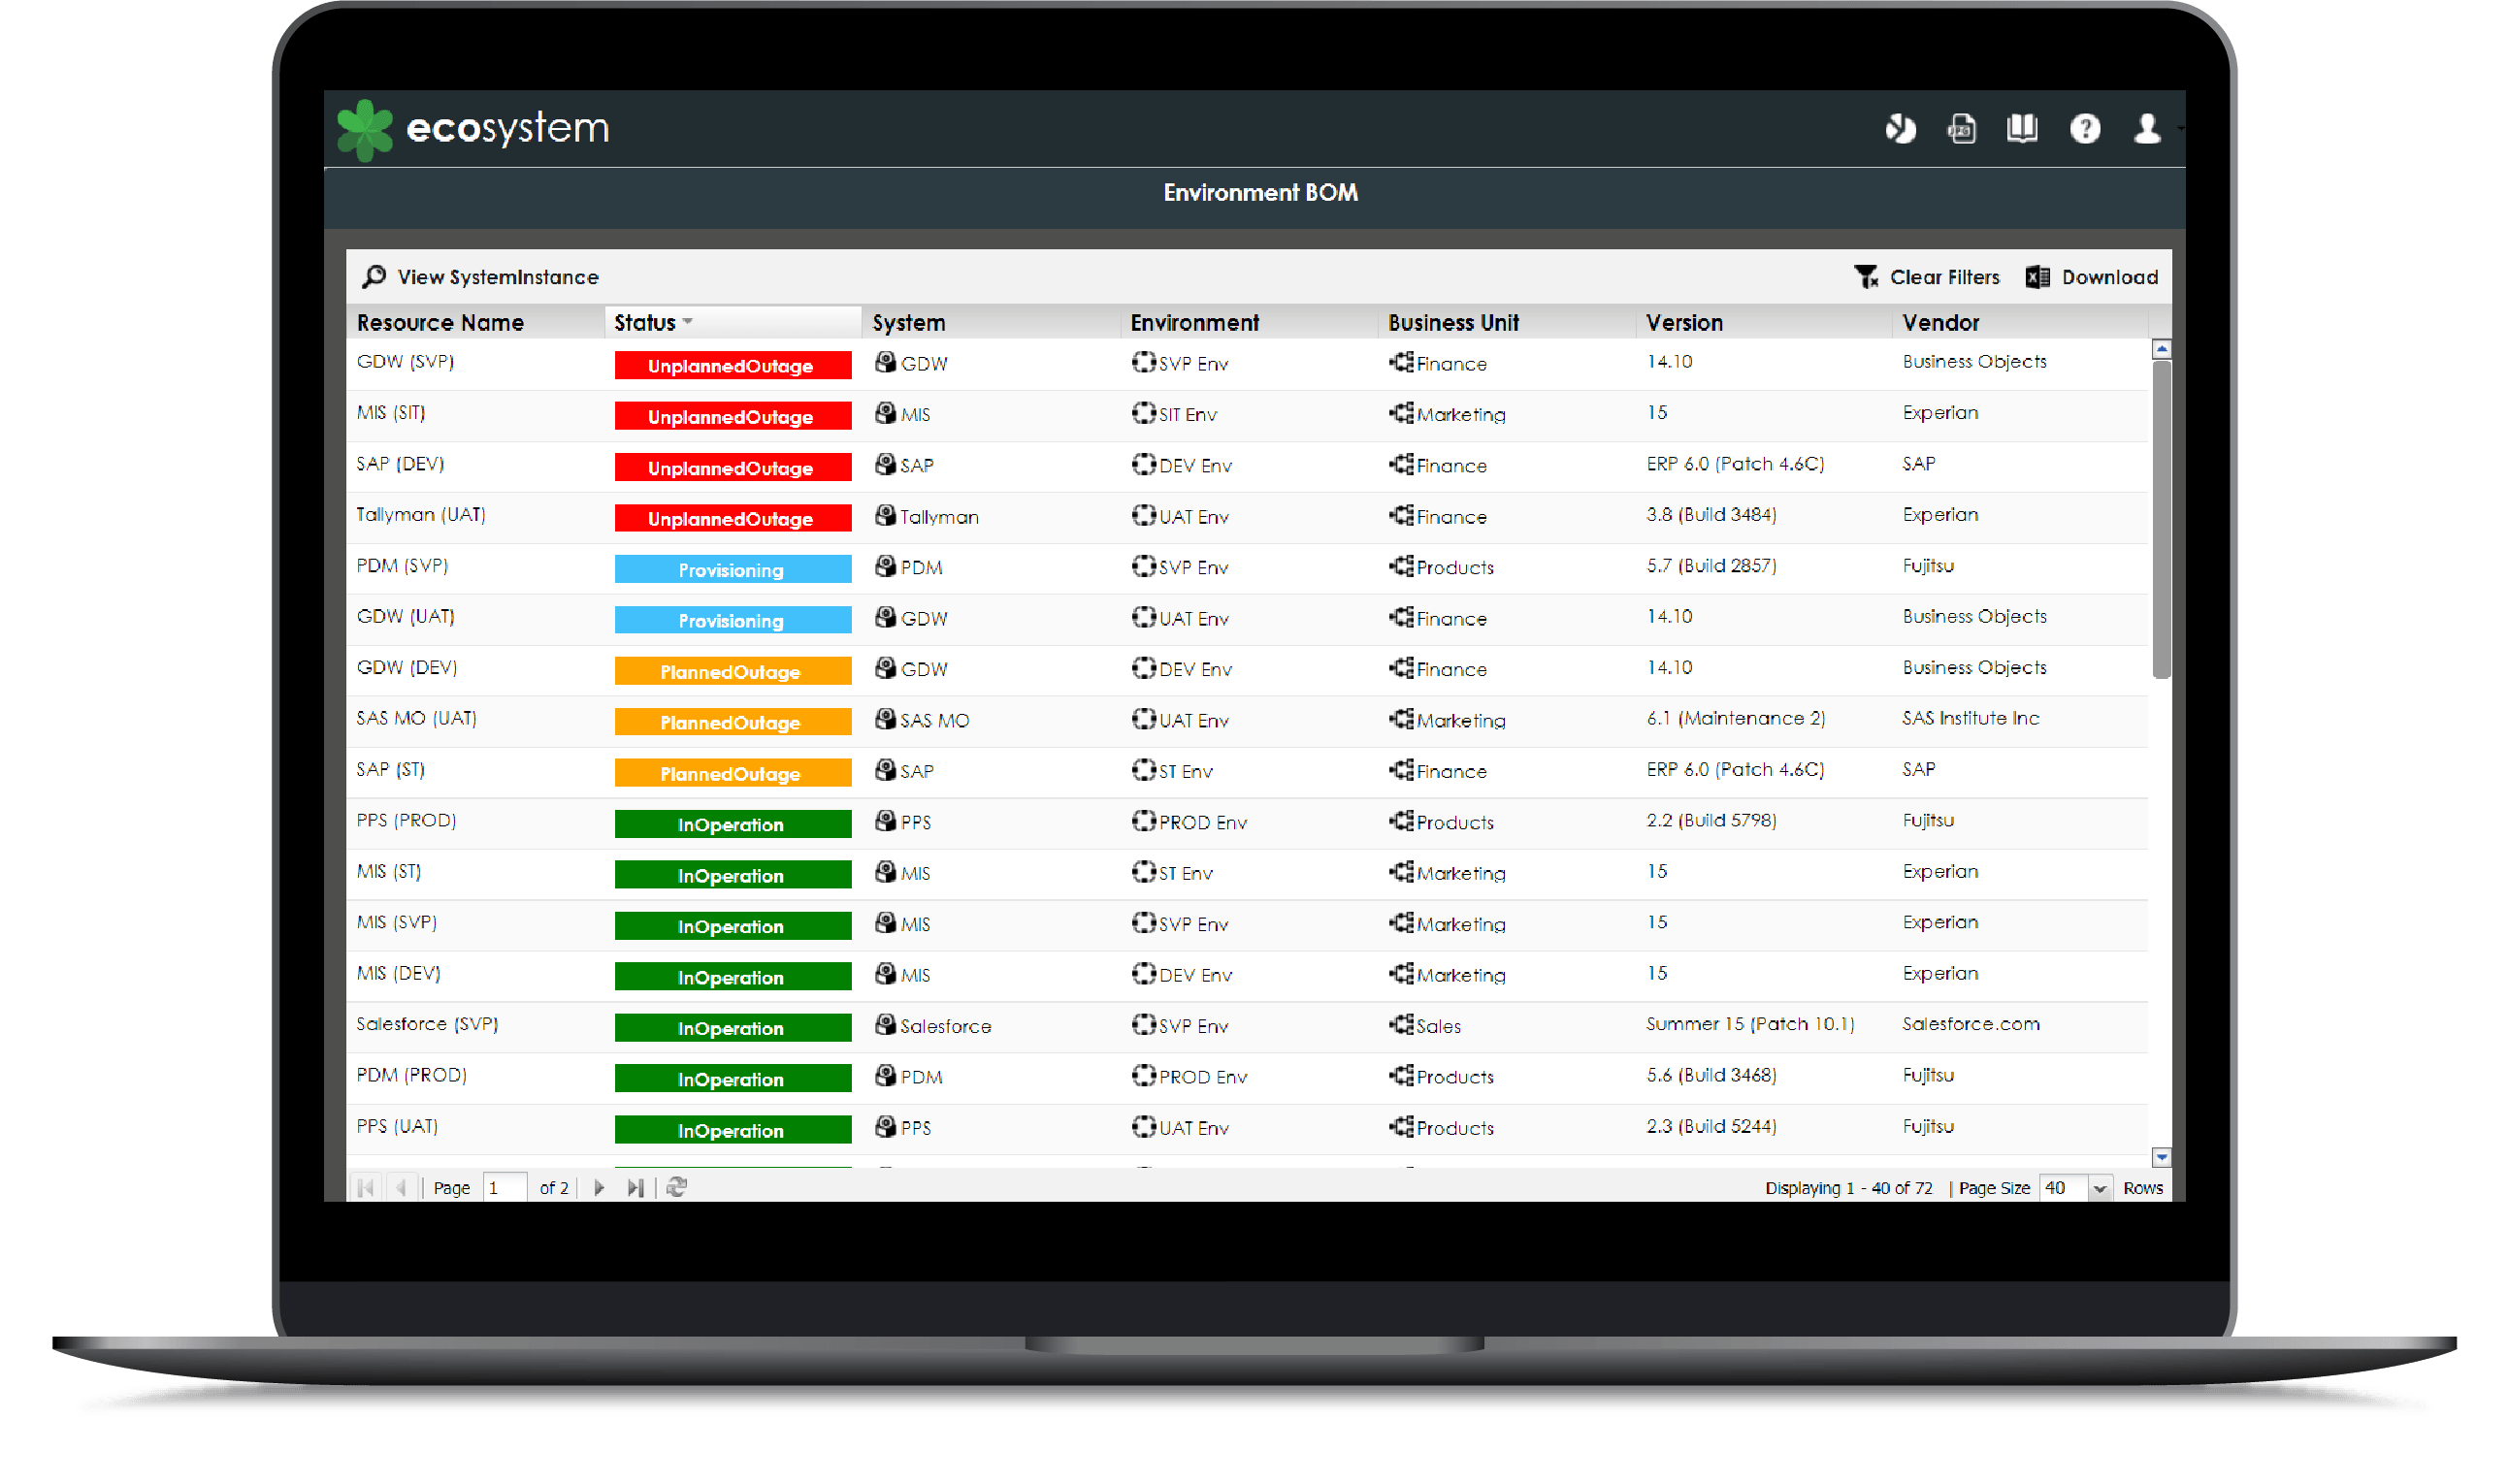Image resolution: width=2509 pixels, height=1484 pixels.
Task: Go to next page arrow
Action: [x=599, y=1188]
